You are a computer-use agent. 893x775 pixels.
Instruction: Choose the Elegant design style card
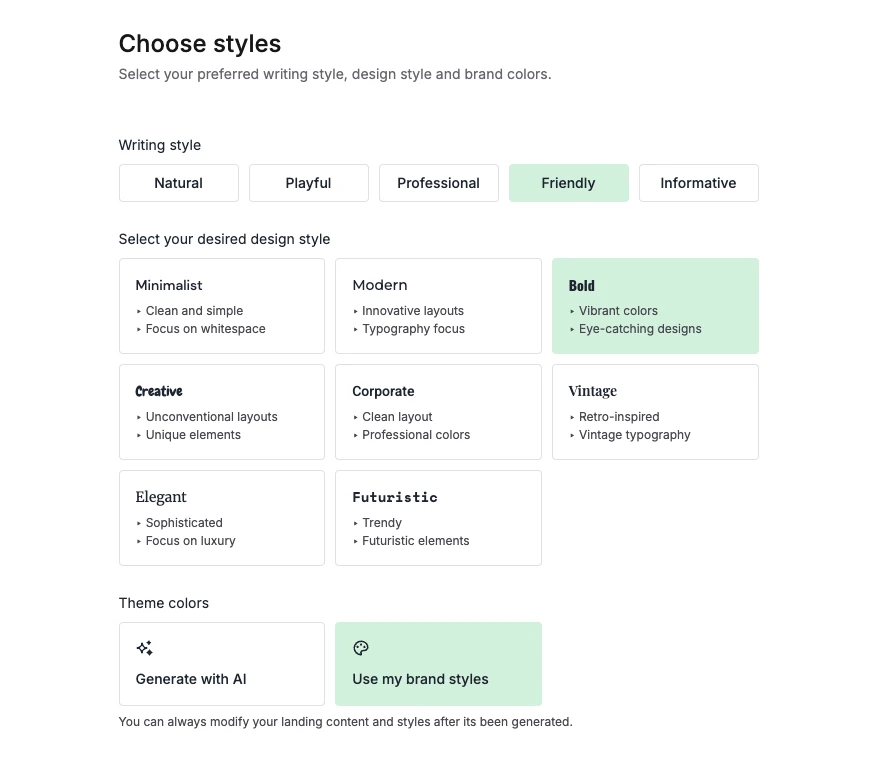coord(221,517)
